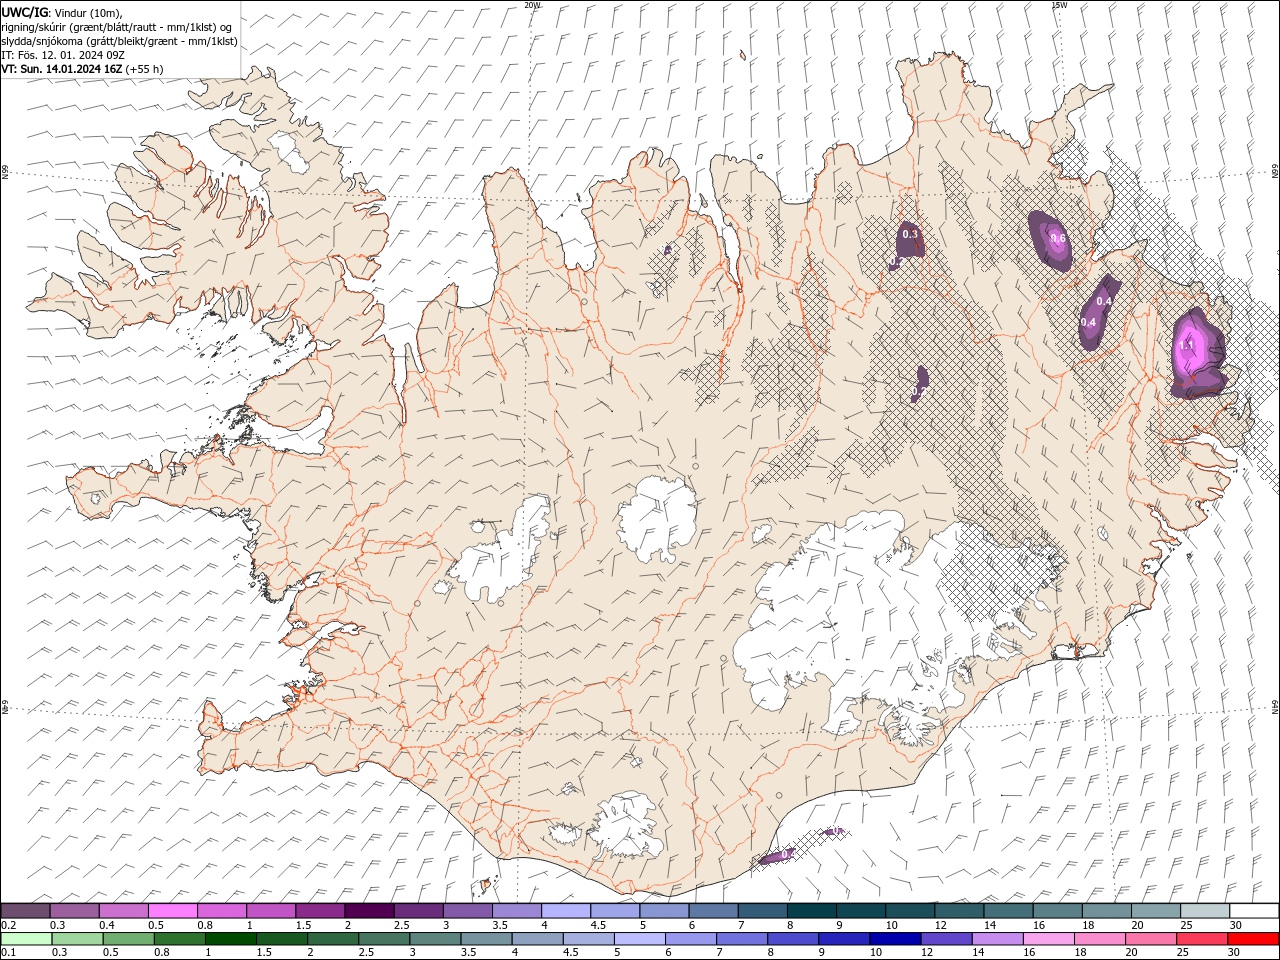Image resolution: width=1280 pixels, height=960 pixels.
Task: Click the 'VT: Sun. 14.01.2024 16Z (+55 h)' line
Action: [82, 69]
